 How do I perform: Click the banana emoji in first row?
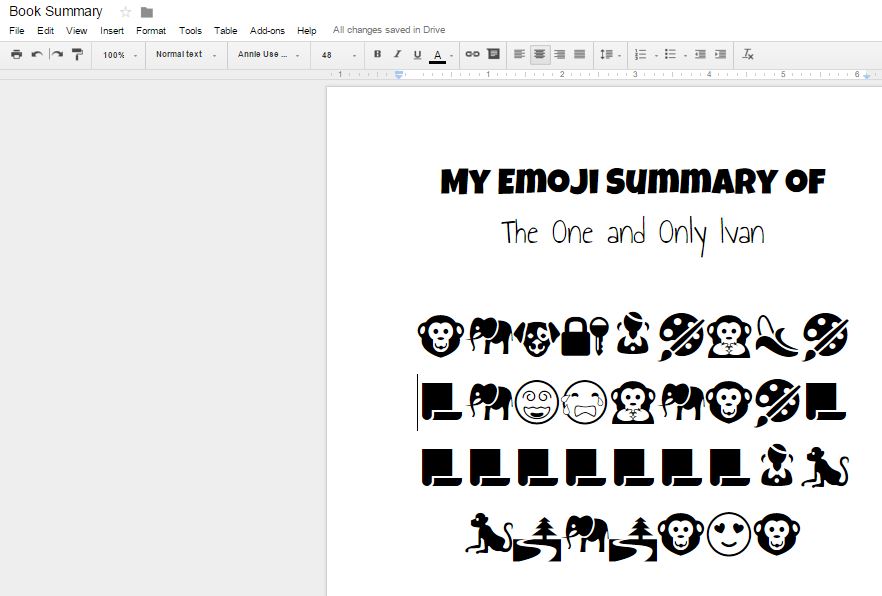point(776,336)
